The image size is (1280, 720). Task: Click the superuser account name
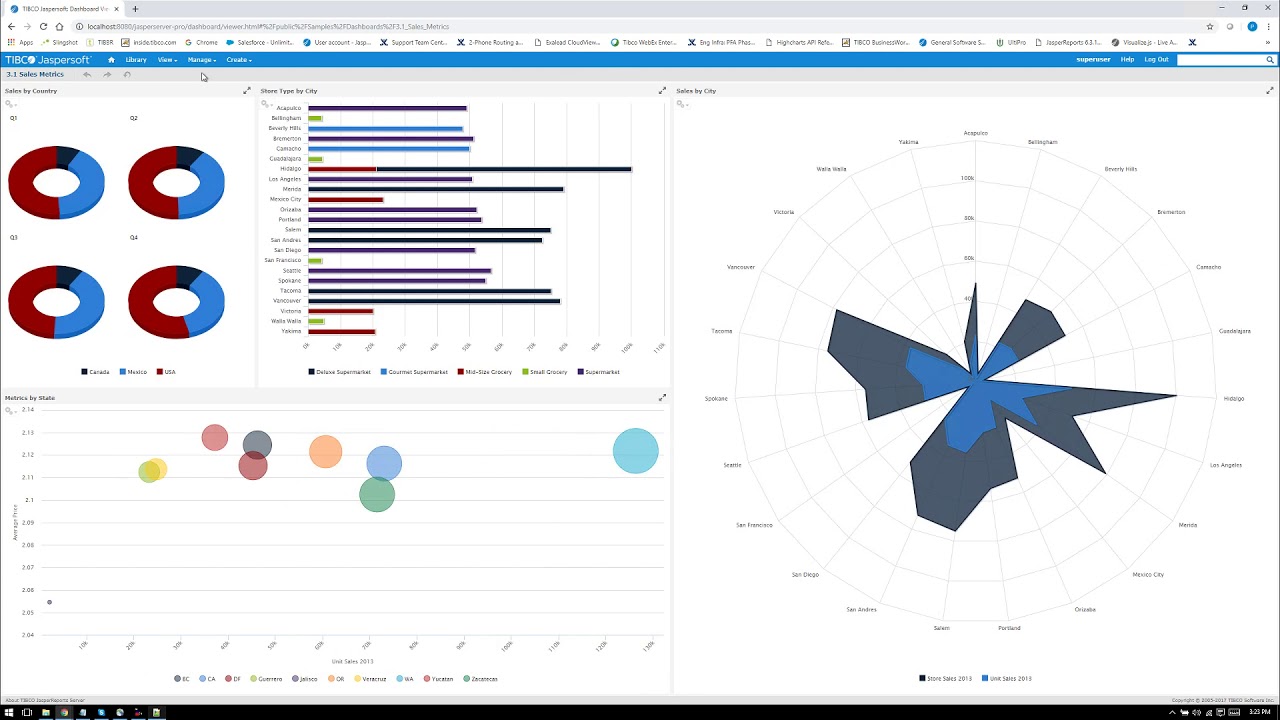click(1093, 60)
